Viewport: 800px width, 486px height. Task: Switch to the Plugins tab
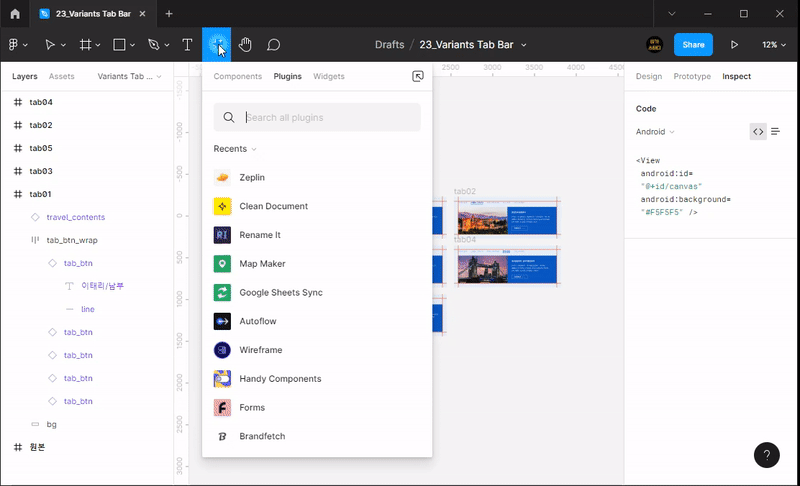pos(288,76)
